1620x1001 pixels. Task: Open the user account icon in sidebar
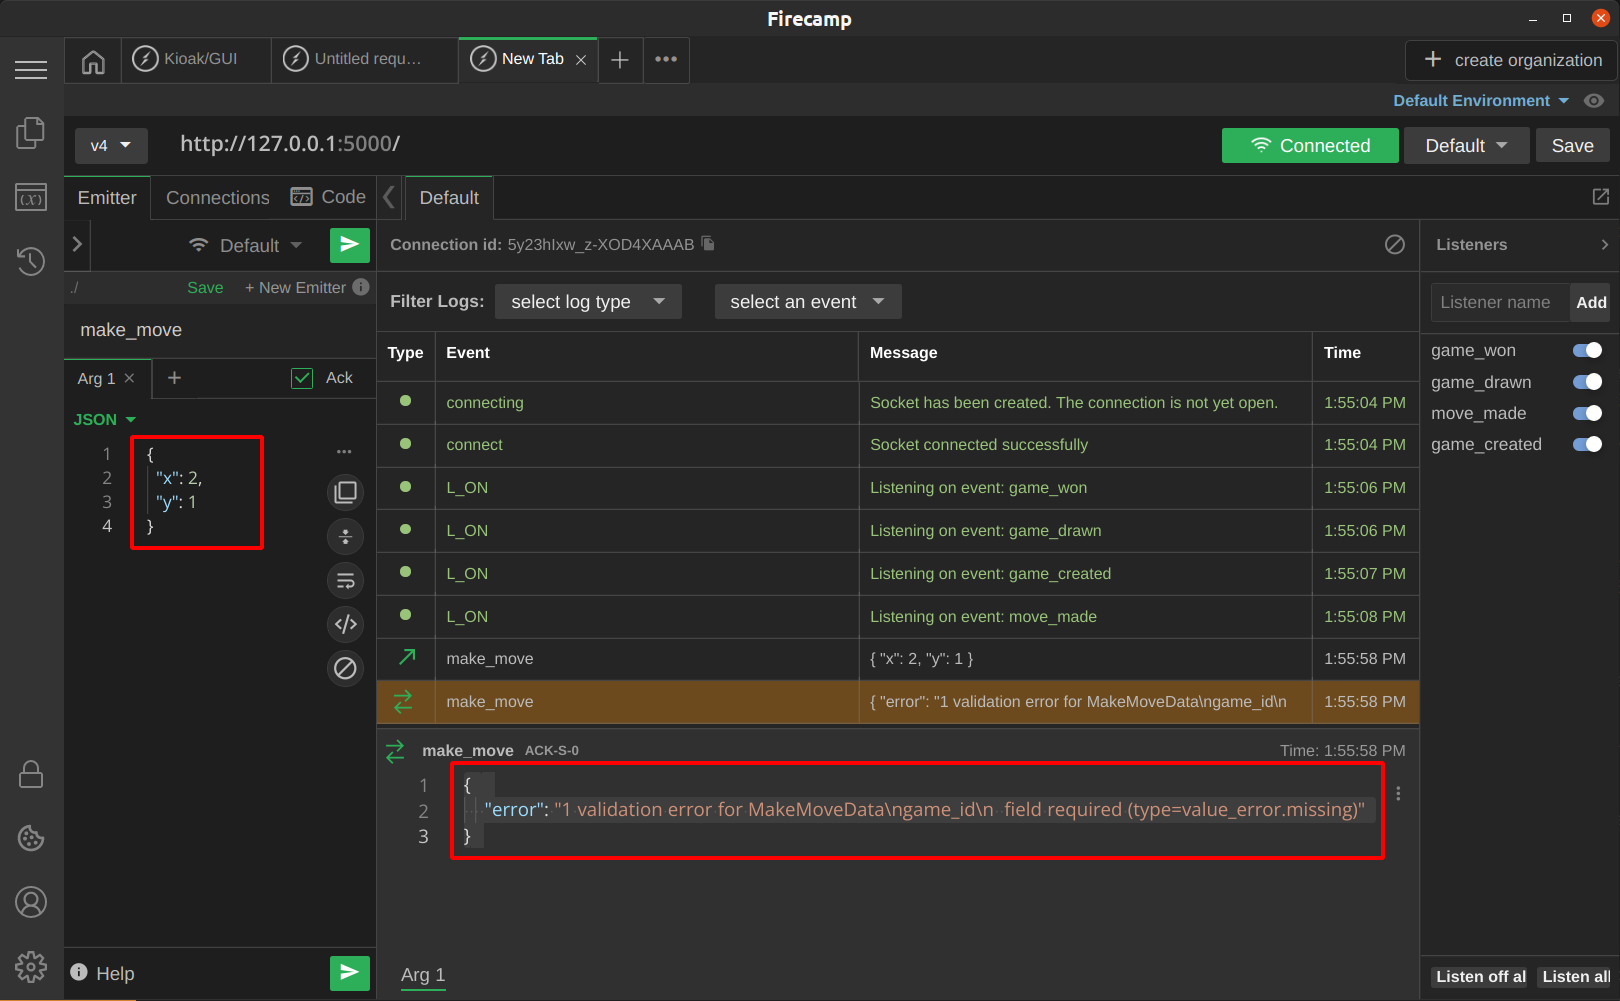(31, 902)
